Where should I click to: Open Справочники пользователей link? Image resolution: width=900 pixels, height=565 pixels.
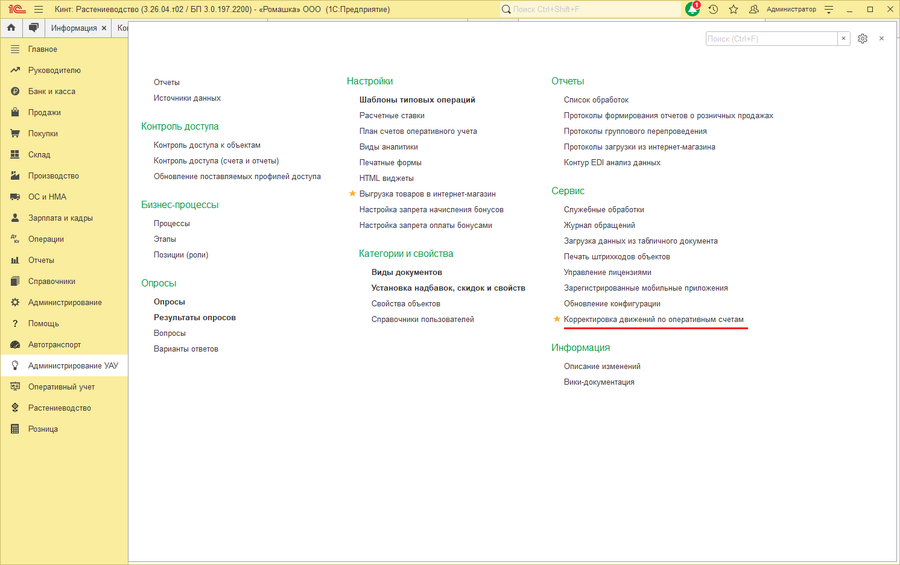click(423, 319)
